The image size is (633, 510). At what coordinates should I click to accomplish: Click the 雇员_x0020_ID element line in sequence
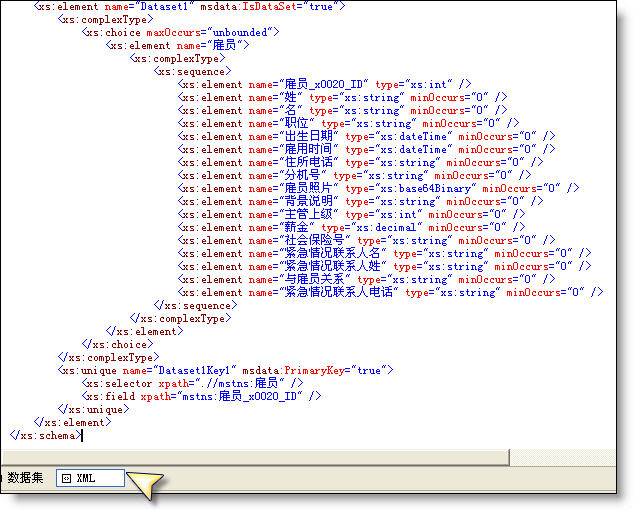(324, 84)
